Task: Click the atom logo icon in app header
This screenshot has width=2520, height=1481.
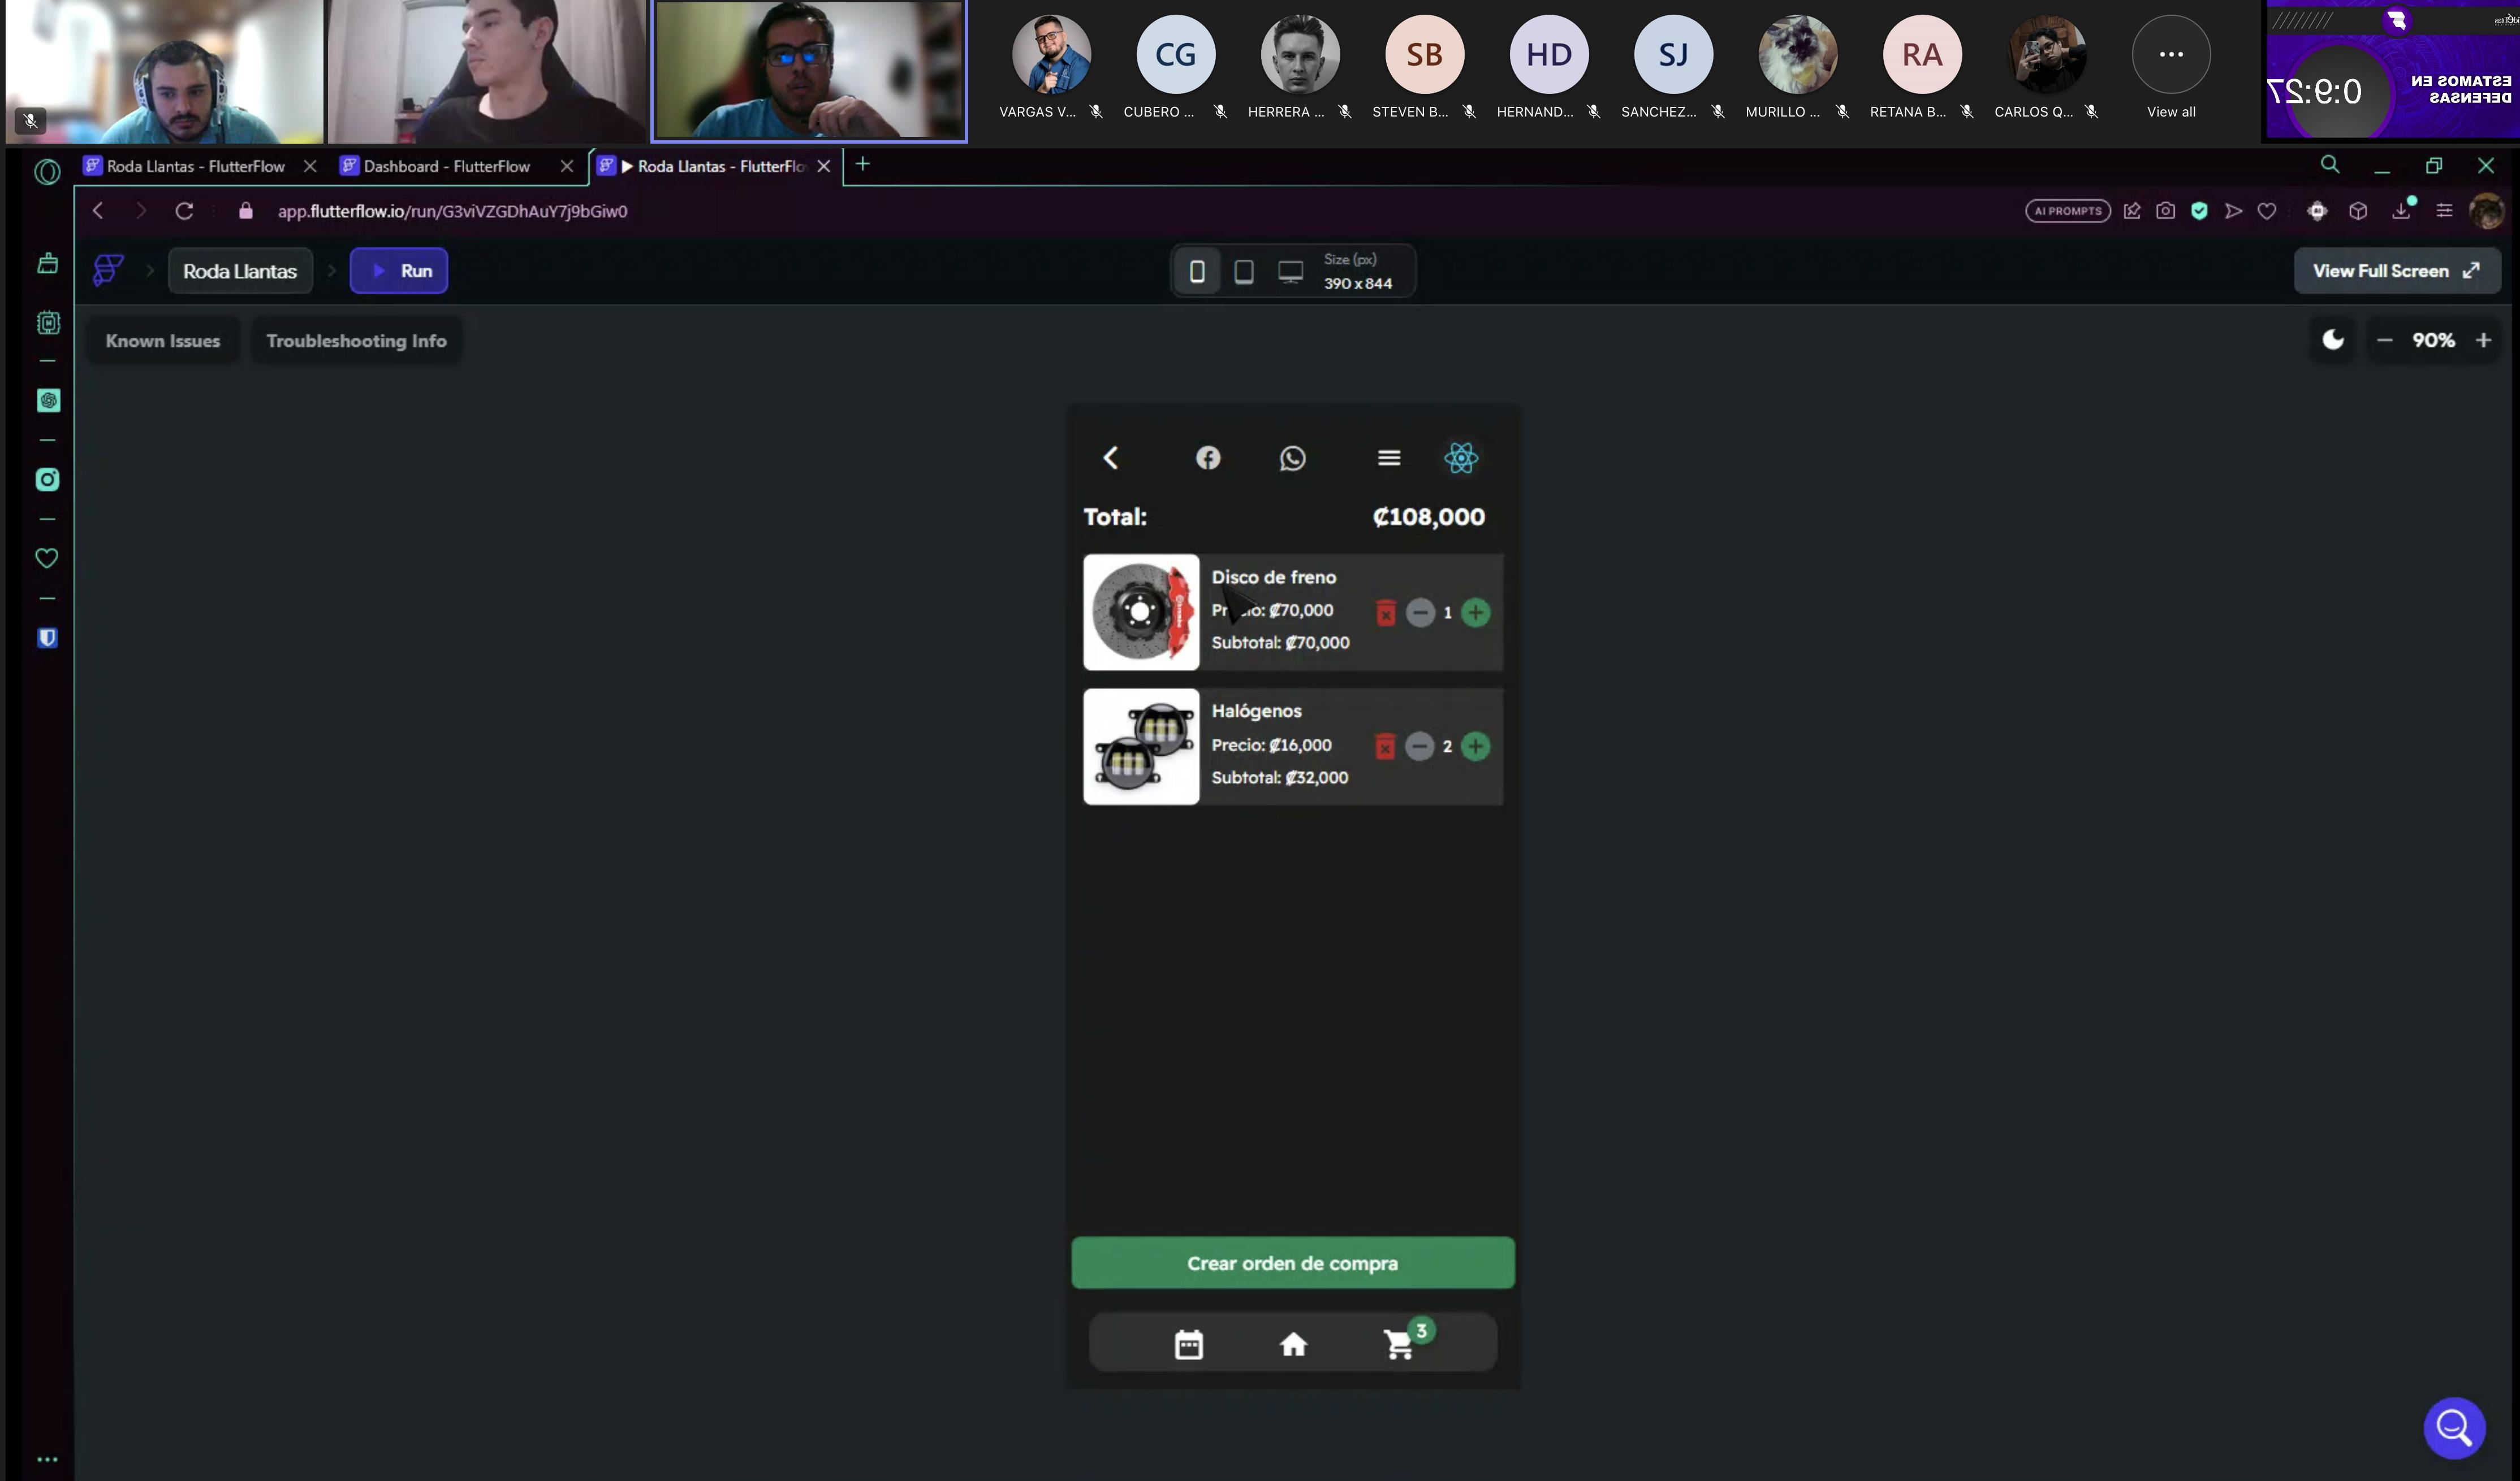Action: tap(1461, 458)
